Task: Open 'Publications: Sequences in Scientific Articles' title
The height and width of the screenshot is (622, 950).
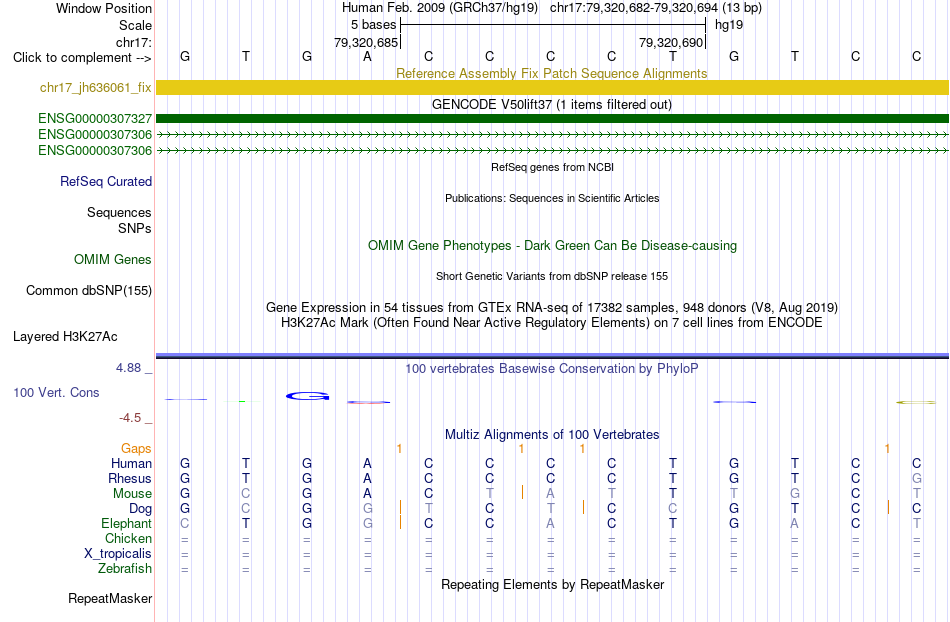Action: [552, 198]
